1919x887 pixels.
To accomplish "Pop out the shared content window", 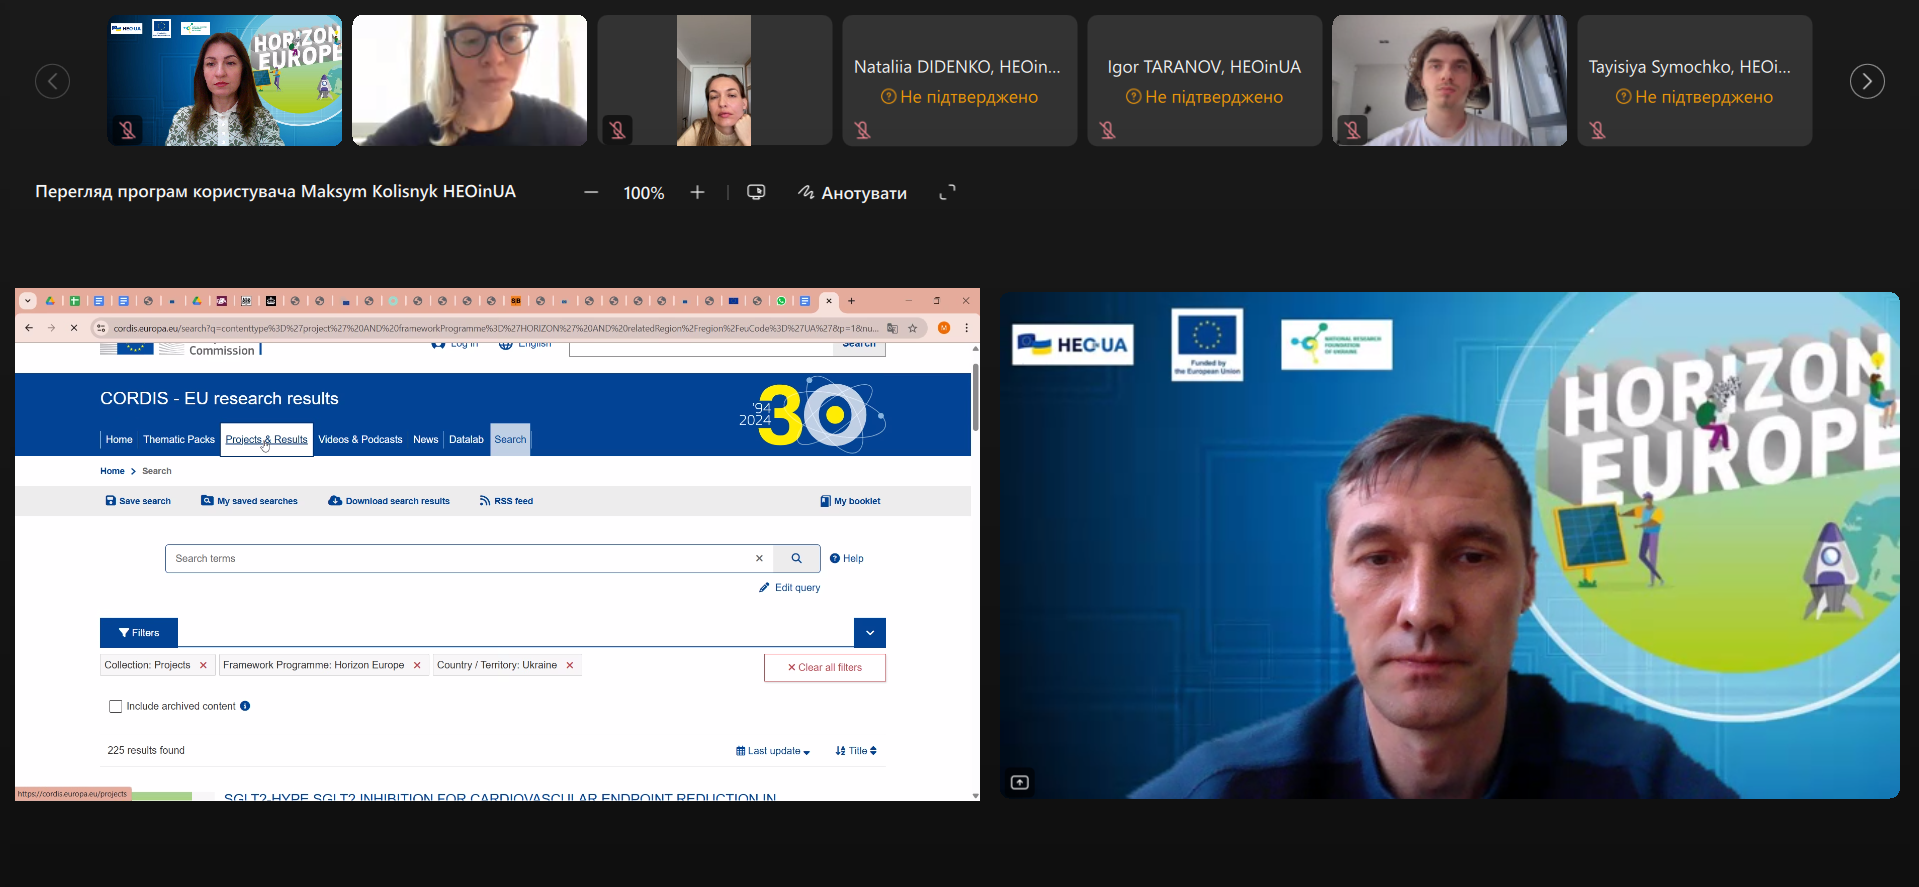I will click(x=756, y=192).
